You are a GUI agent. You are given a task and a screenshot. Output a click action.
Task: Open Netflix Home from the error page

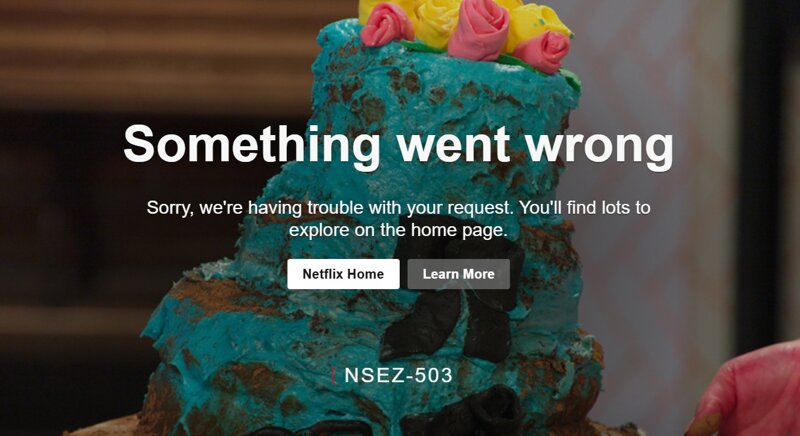[343, 274]
